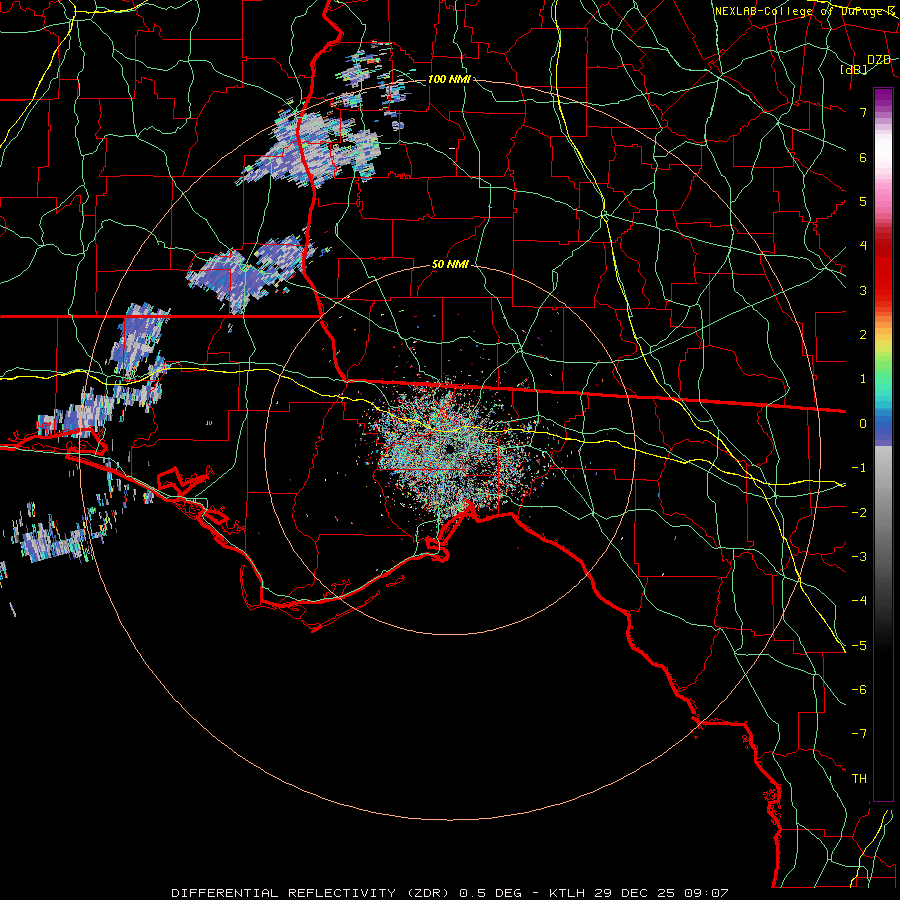Click the 7 value on the color scale
Viewport: 900px width, 900px height.
pyautogui.click(x=863, y=112)
